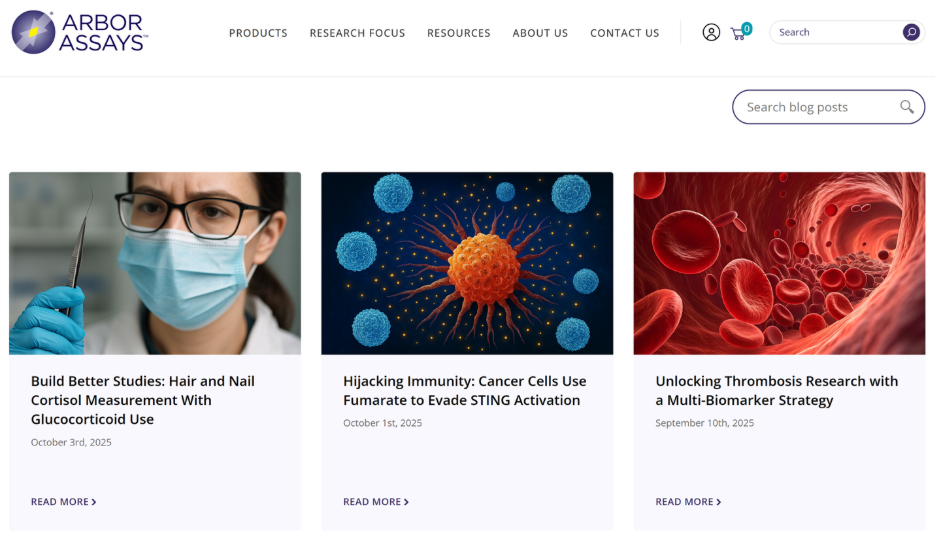936x541 pixels.
Task: Click Read More under the cortisol post
Action: 64,502
